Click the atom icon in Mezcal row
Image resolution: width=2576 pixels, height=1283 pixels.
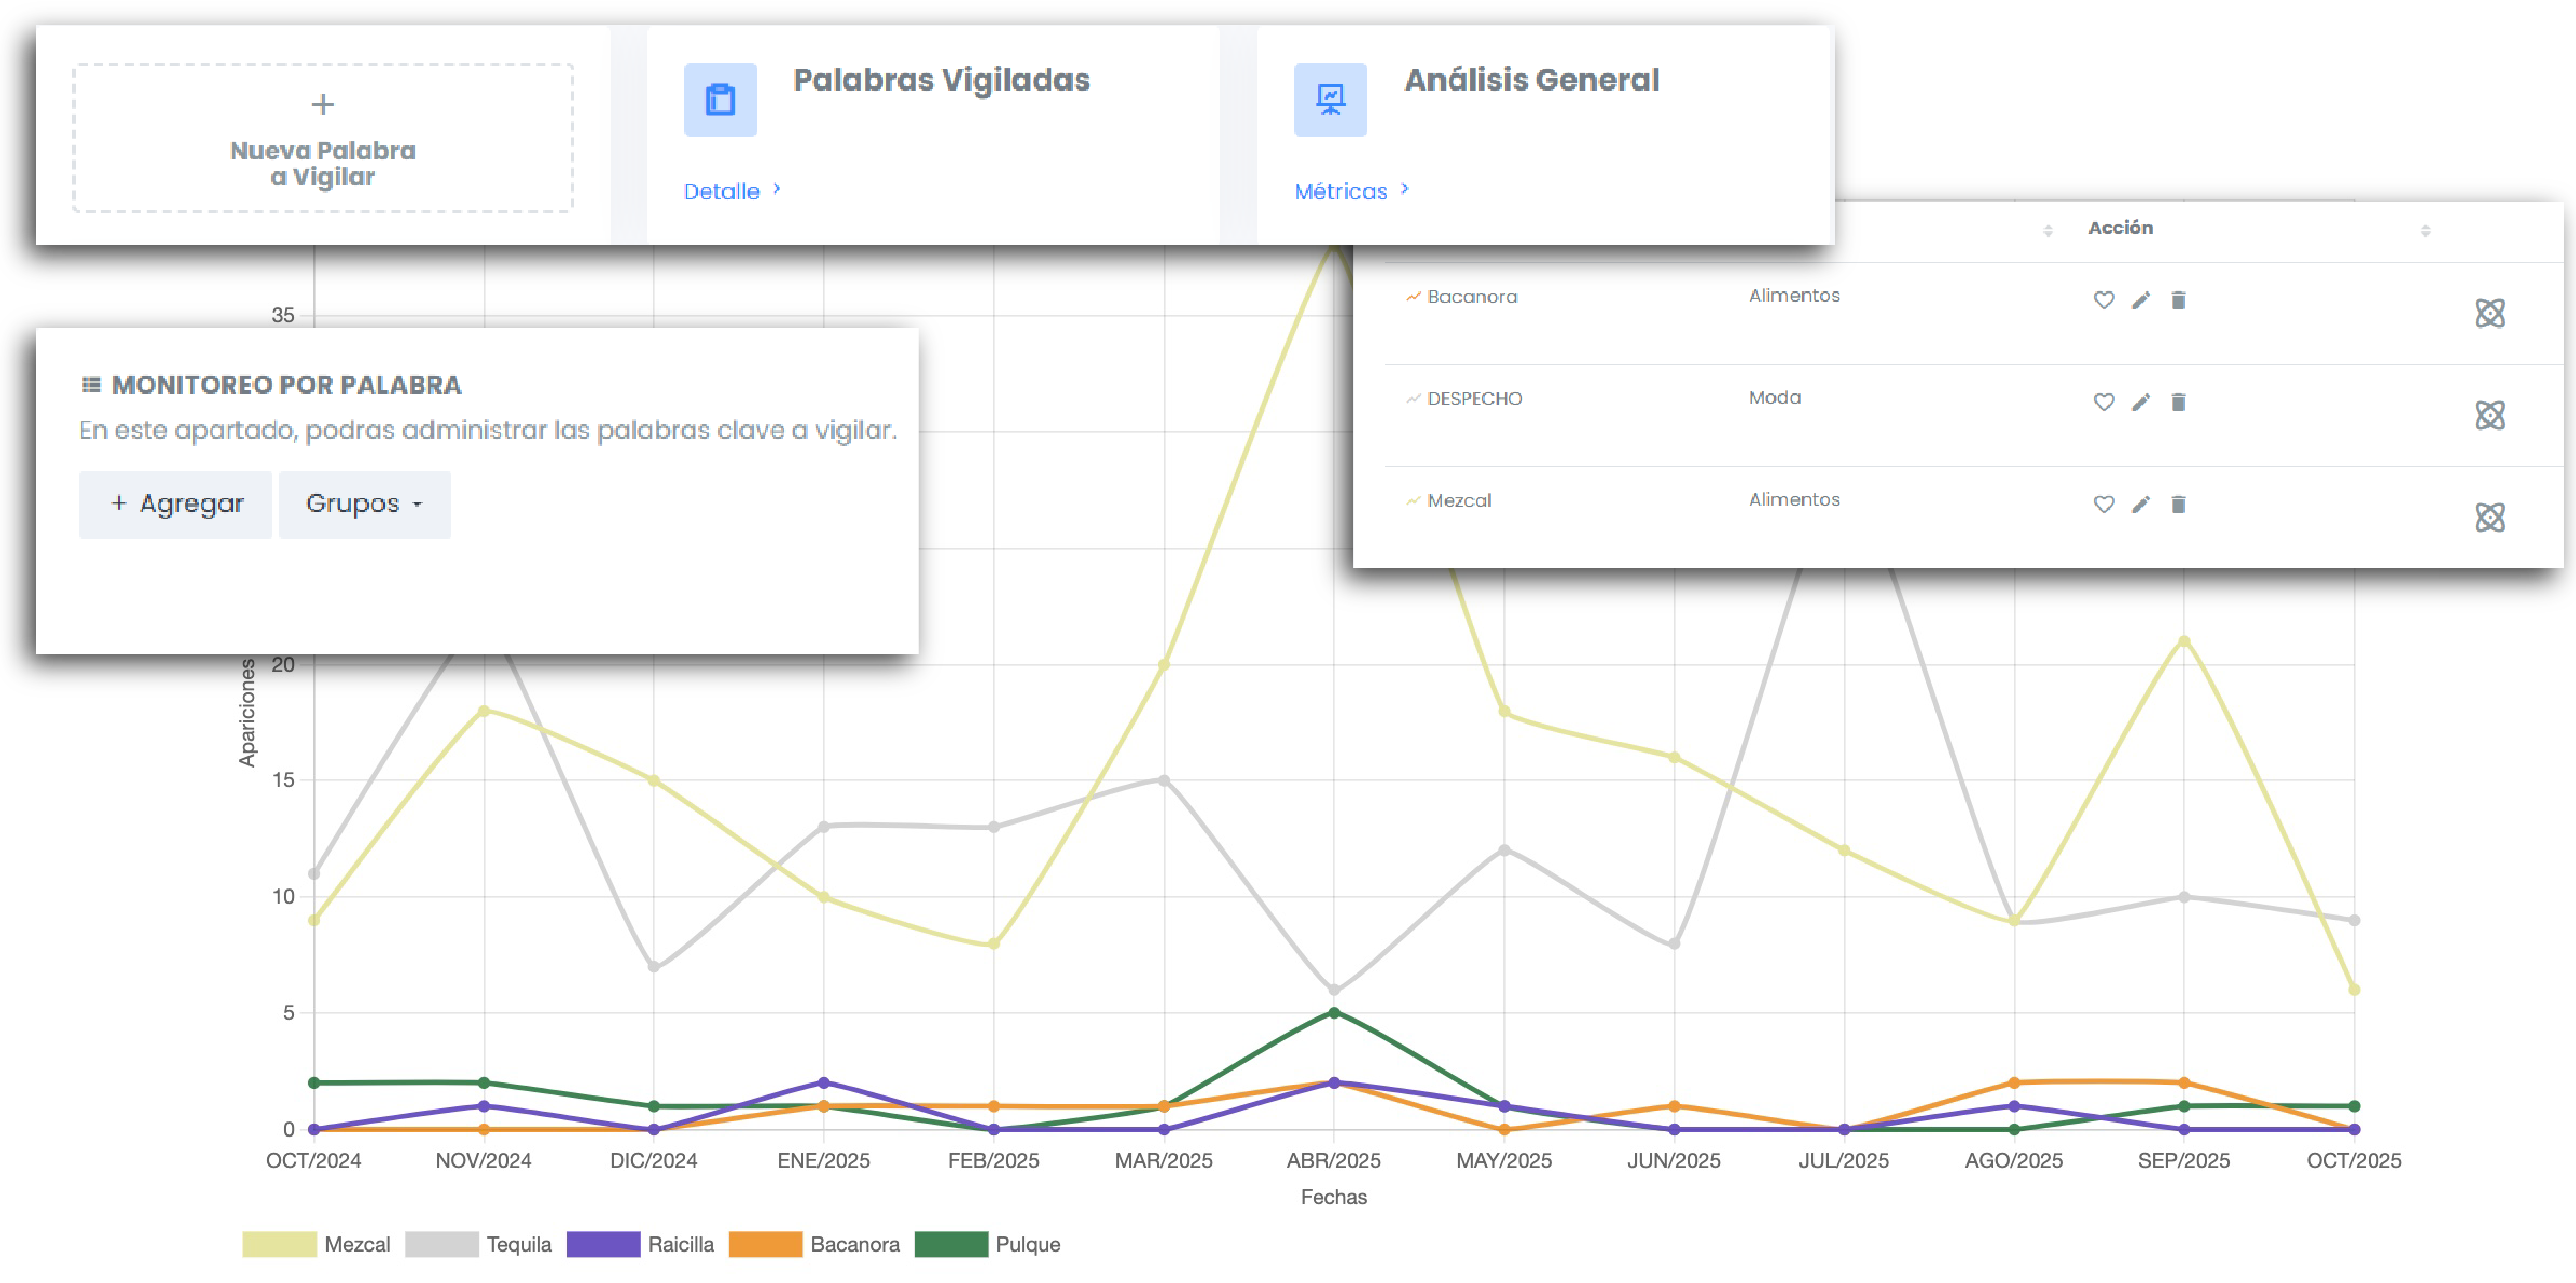click(2489, 517)
